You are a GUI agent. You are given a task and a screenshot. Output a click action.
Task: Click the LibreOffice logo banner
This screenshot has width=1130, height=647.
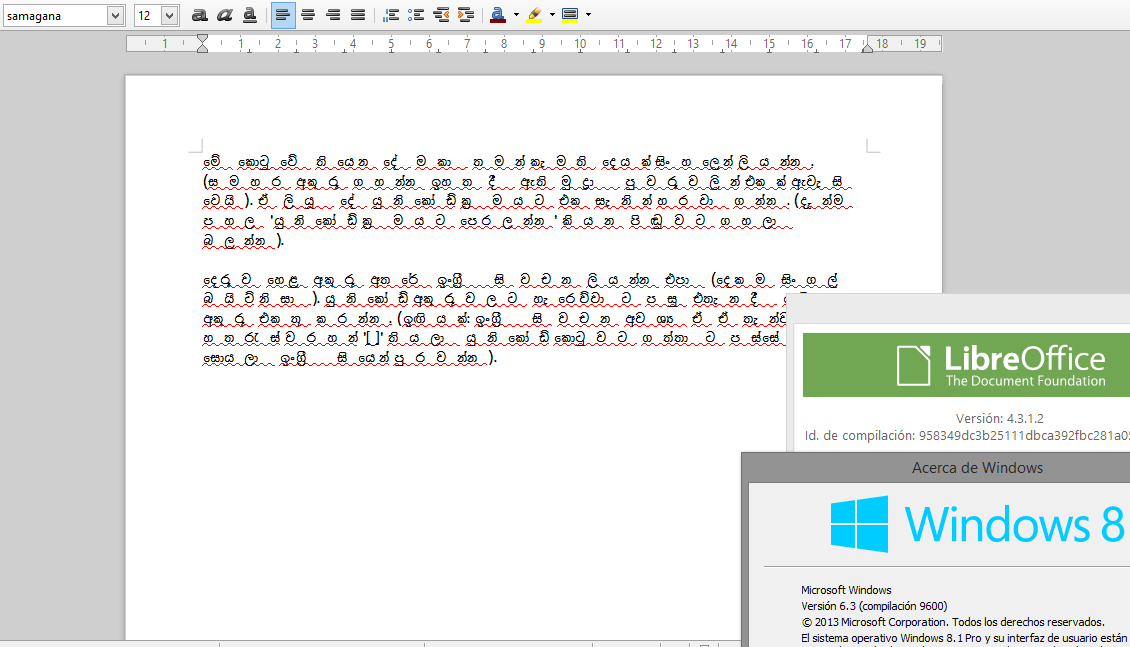(966, 366)
